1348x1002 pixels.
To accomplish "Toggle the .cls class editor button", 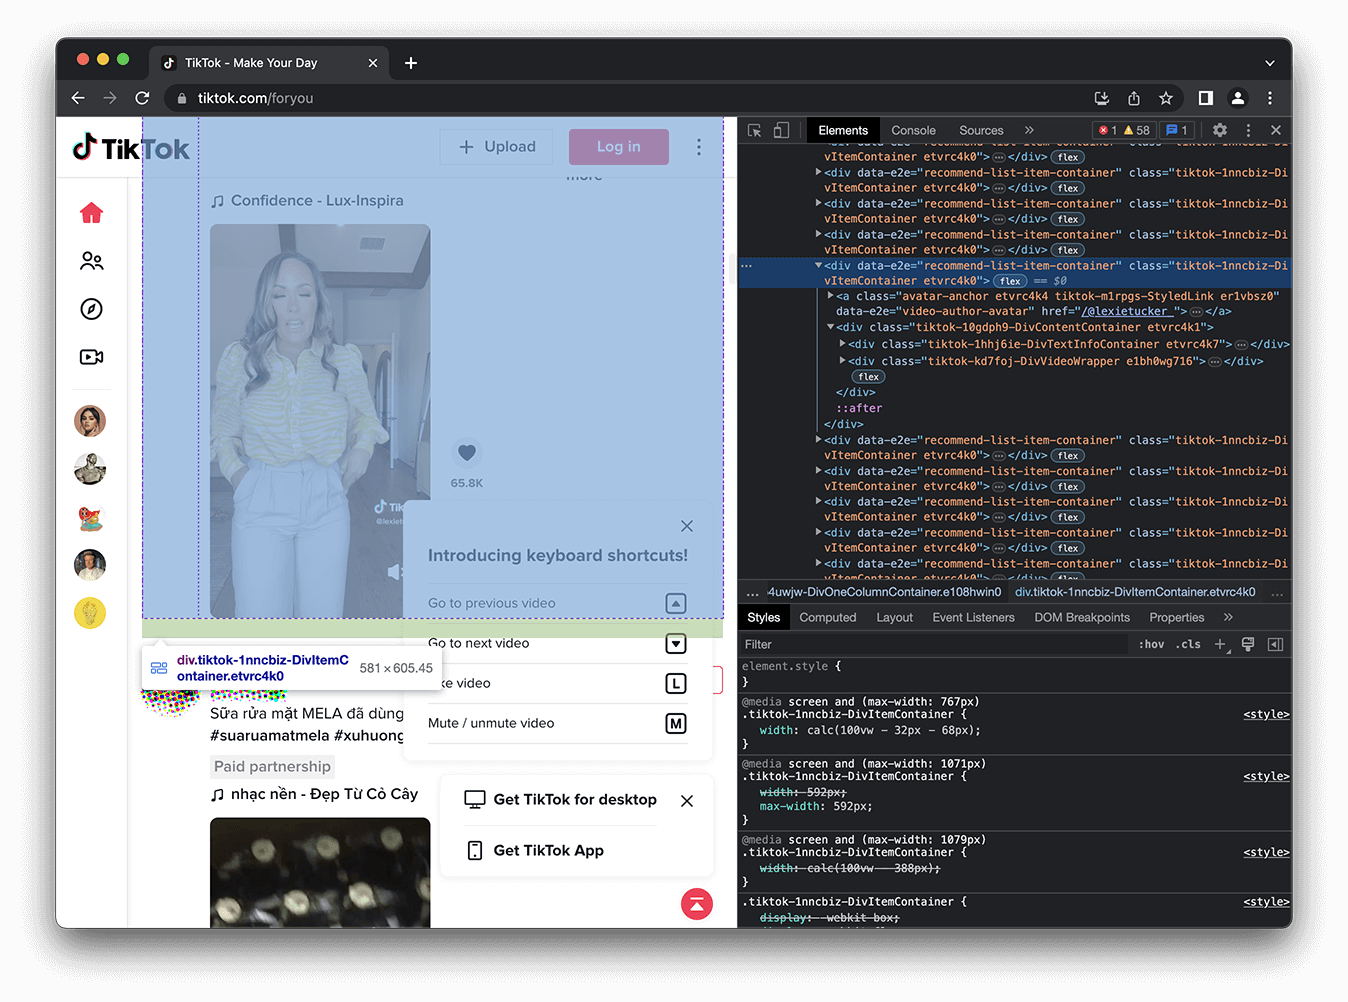I will tap(1188, 645).
